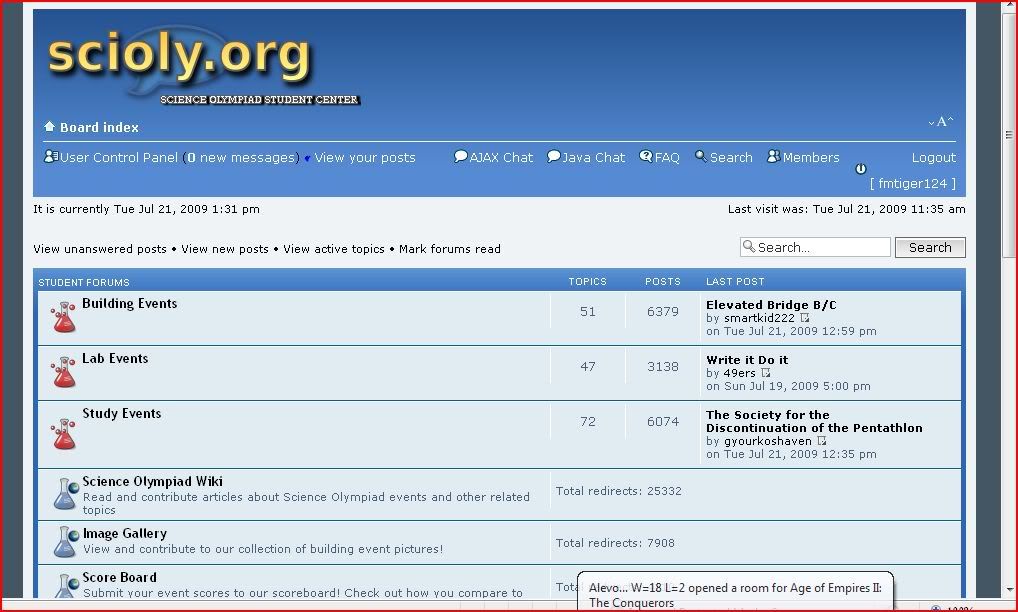Open View unanswered posts
Viewport: 1018px width, 612px height.
click(x=100, y=249)
